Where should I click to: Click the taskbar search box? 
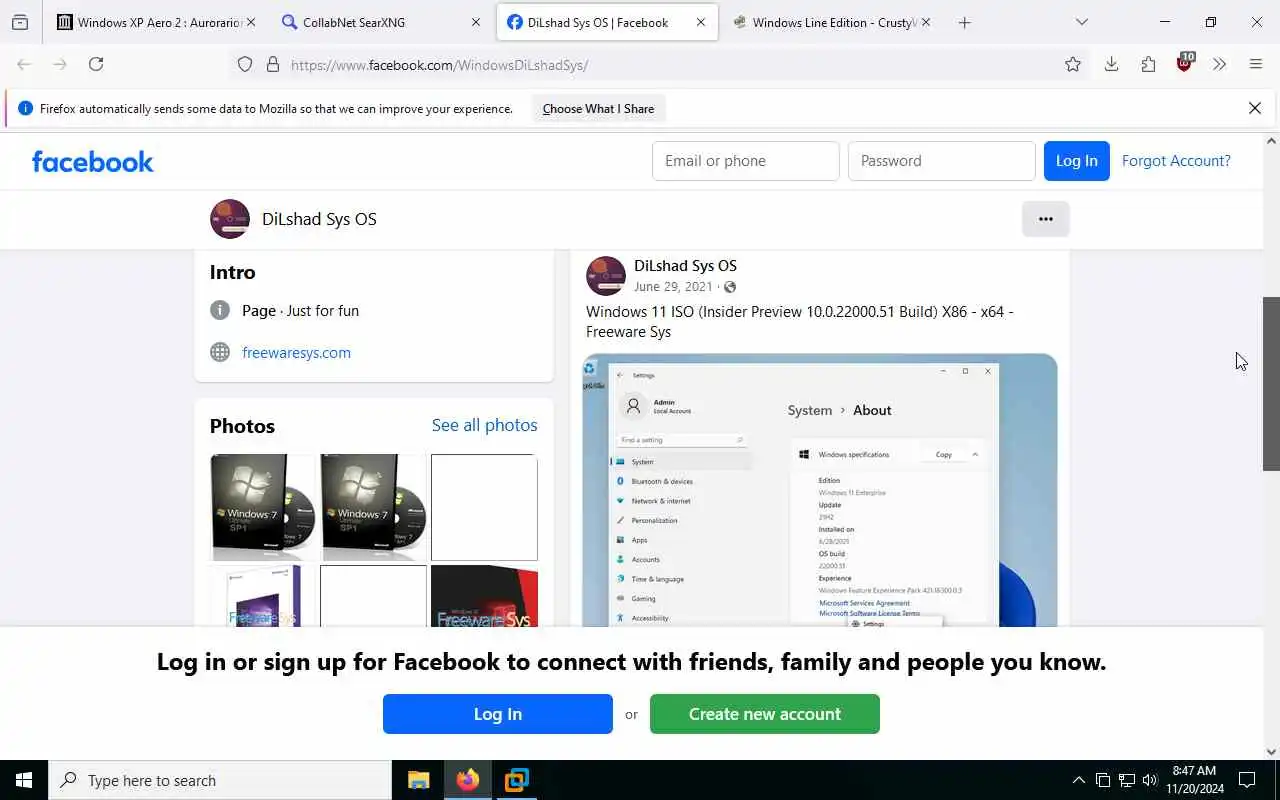tap(220, 780)
